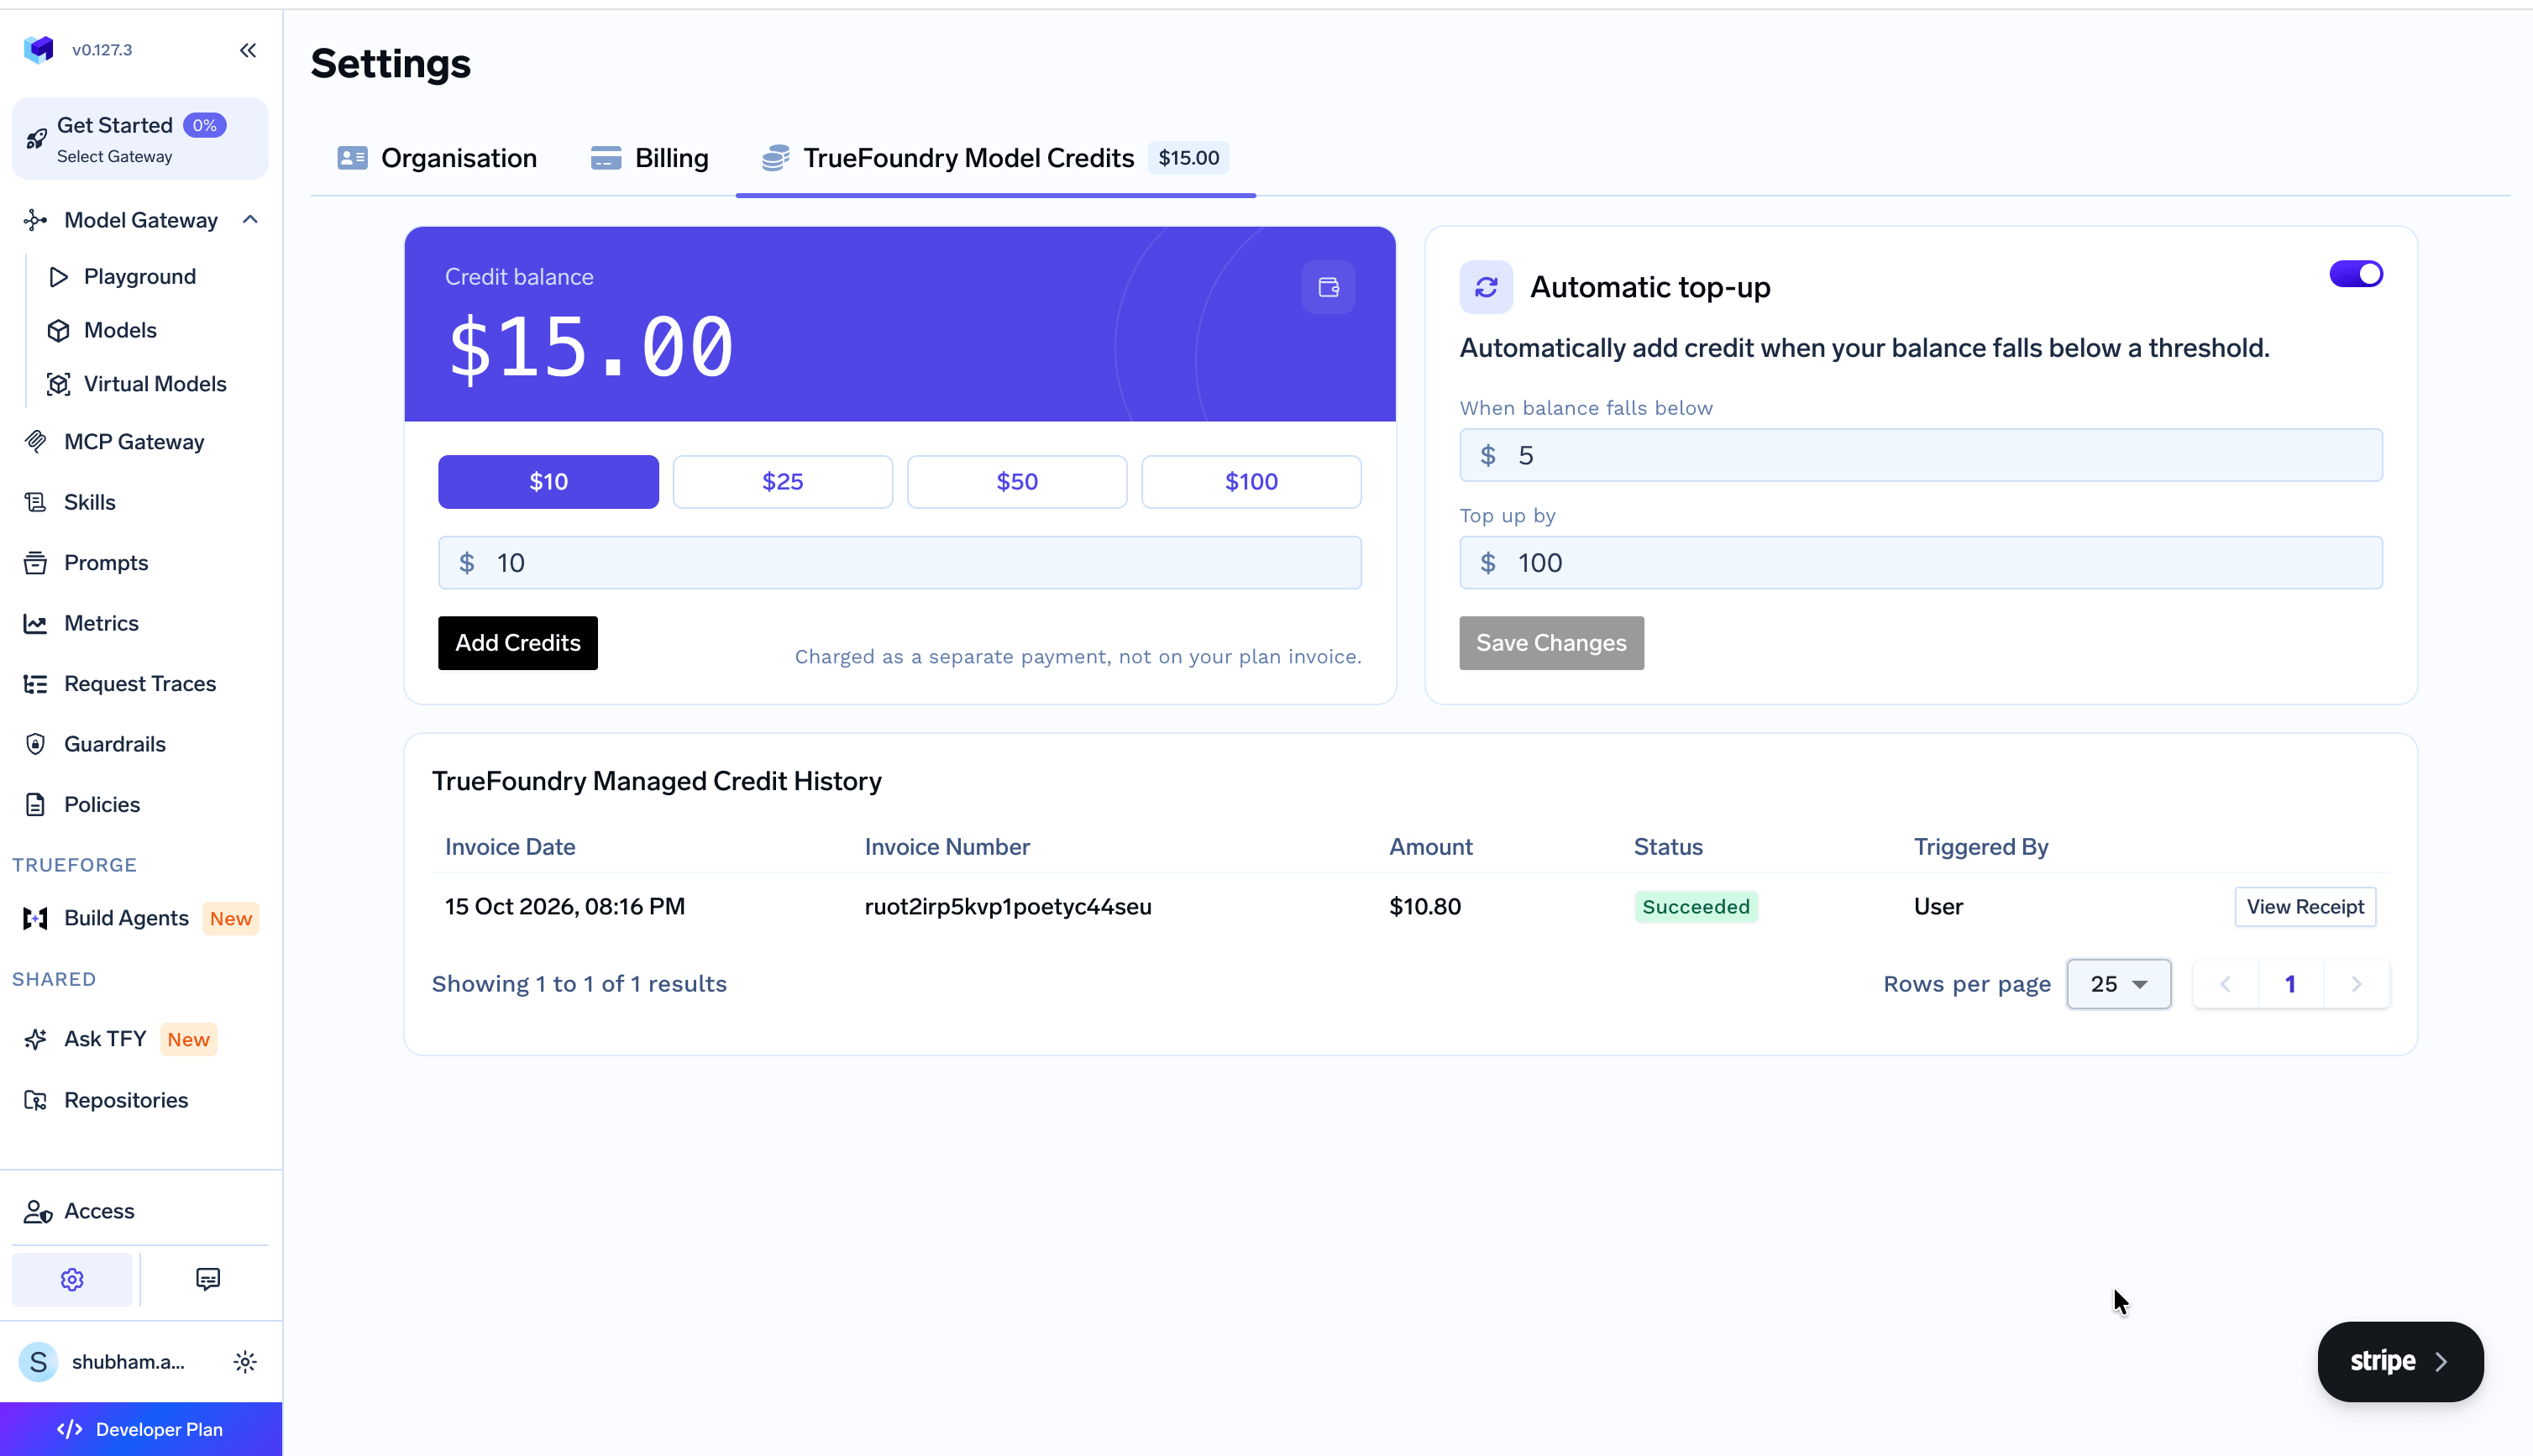Edit the 'Top up by' amount field
The image size is (2533, 1456).
[x=1920, y=563]
